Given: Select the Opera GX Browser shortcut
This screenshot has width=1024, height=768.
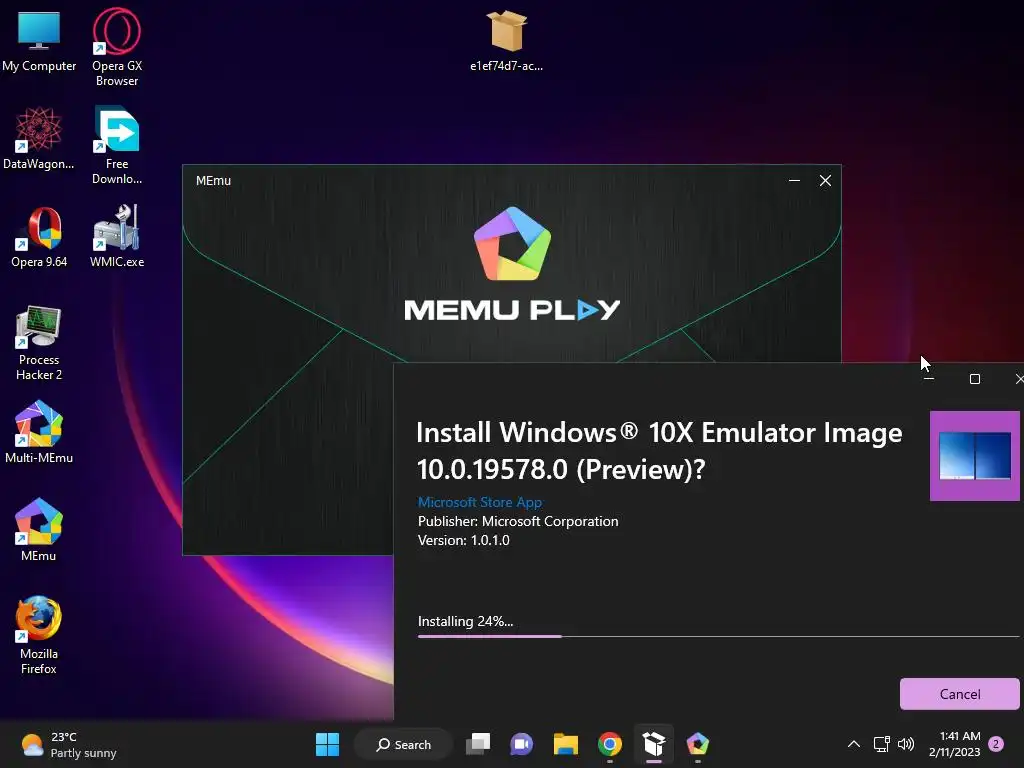Looking at the screenshot, I should click(117, 47).
